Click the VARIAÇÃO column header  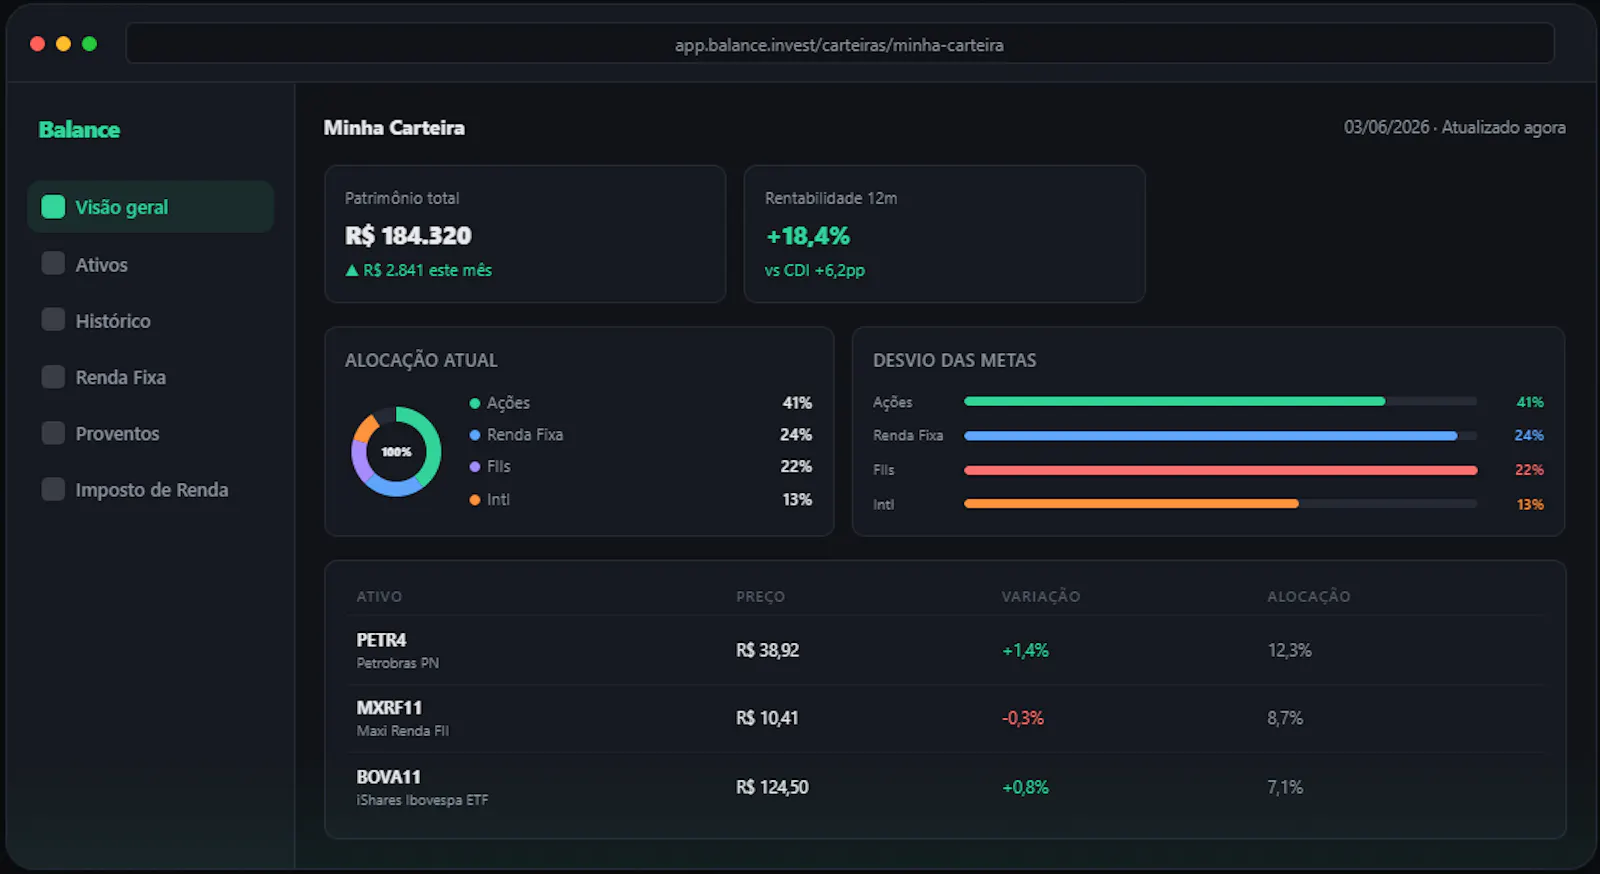(1041, 597)
